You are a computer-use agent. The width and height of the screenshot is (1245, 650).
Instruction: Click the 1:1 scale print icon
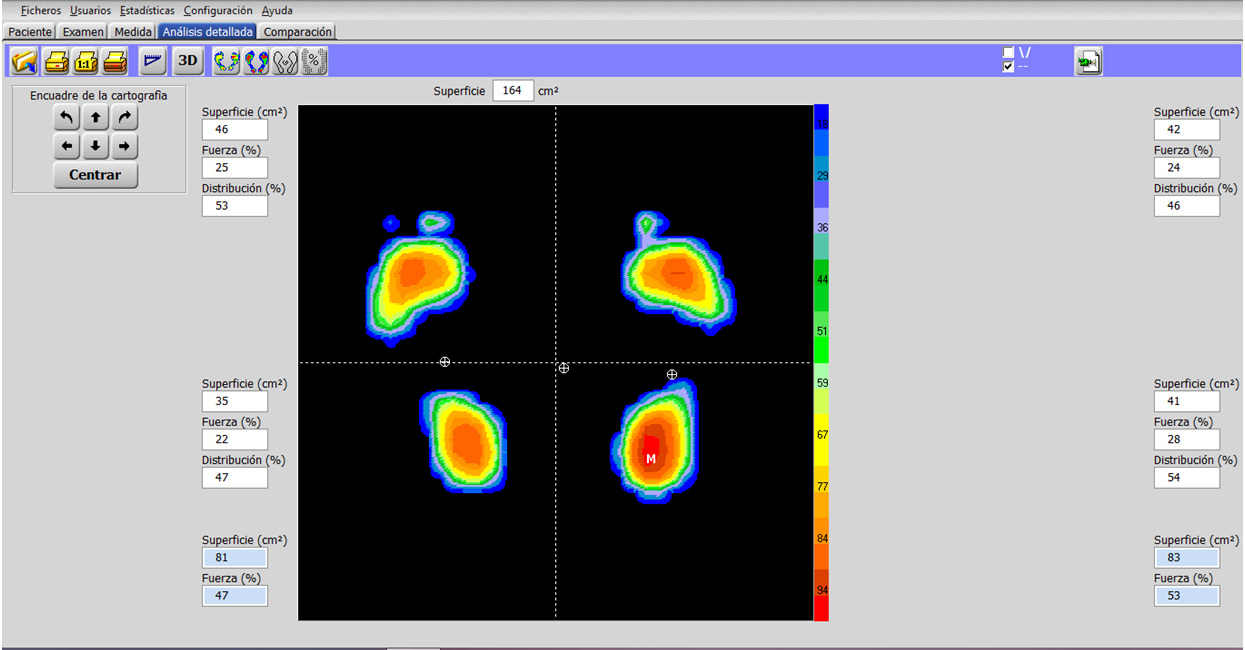[x=86, y=62]
